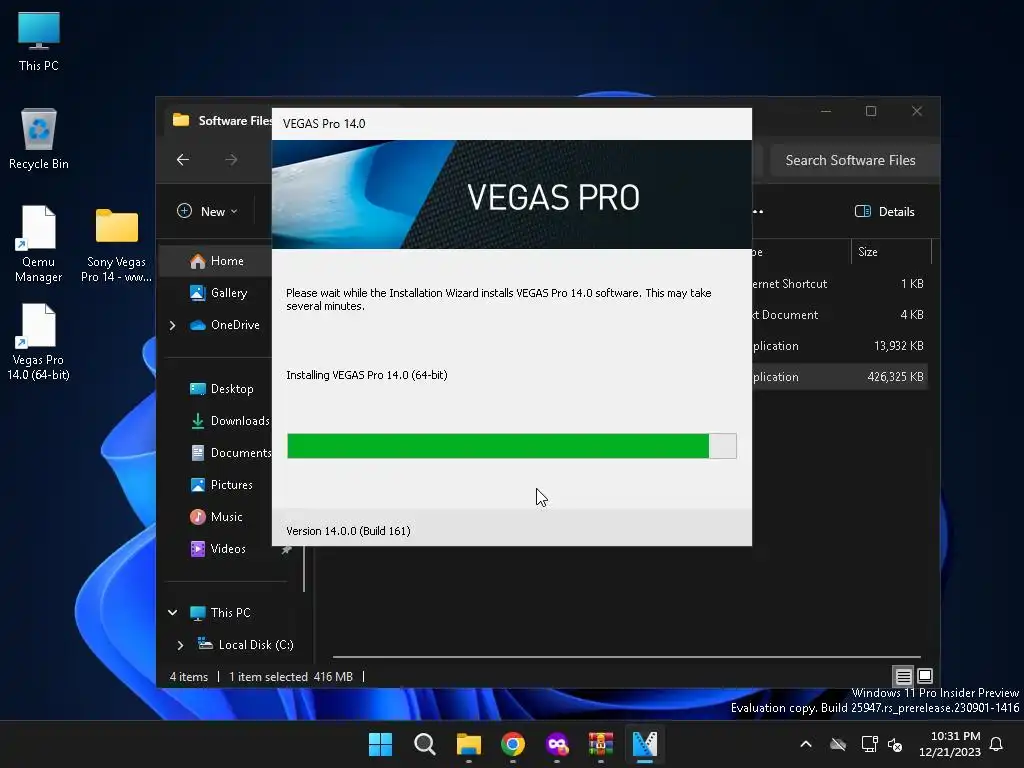Open Videos quick access folder
Image resolution: width=1024 pixels, height=768 pixels.
[x=219, y=549]
